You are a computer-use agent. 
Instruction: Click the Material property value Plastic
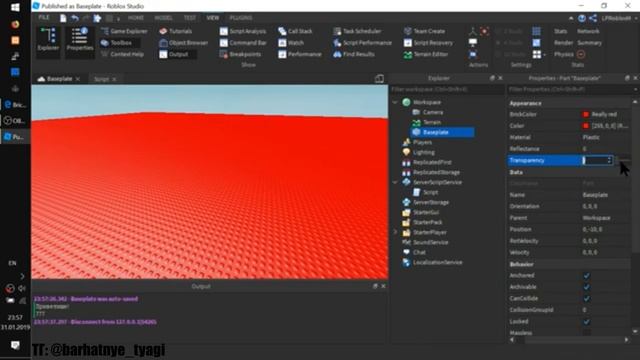(591, 138)
